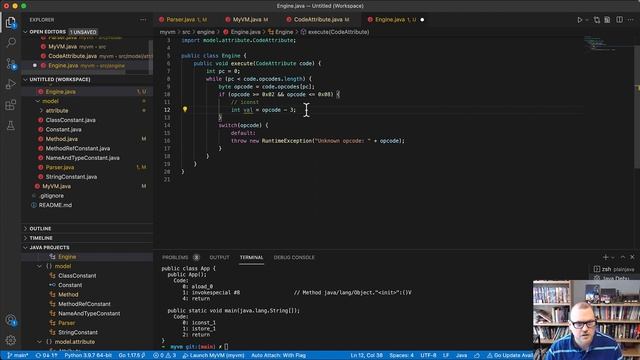The image size is (640, 360).
Task: Click the new terminal plus icon
Action: coord(606,257)
